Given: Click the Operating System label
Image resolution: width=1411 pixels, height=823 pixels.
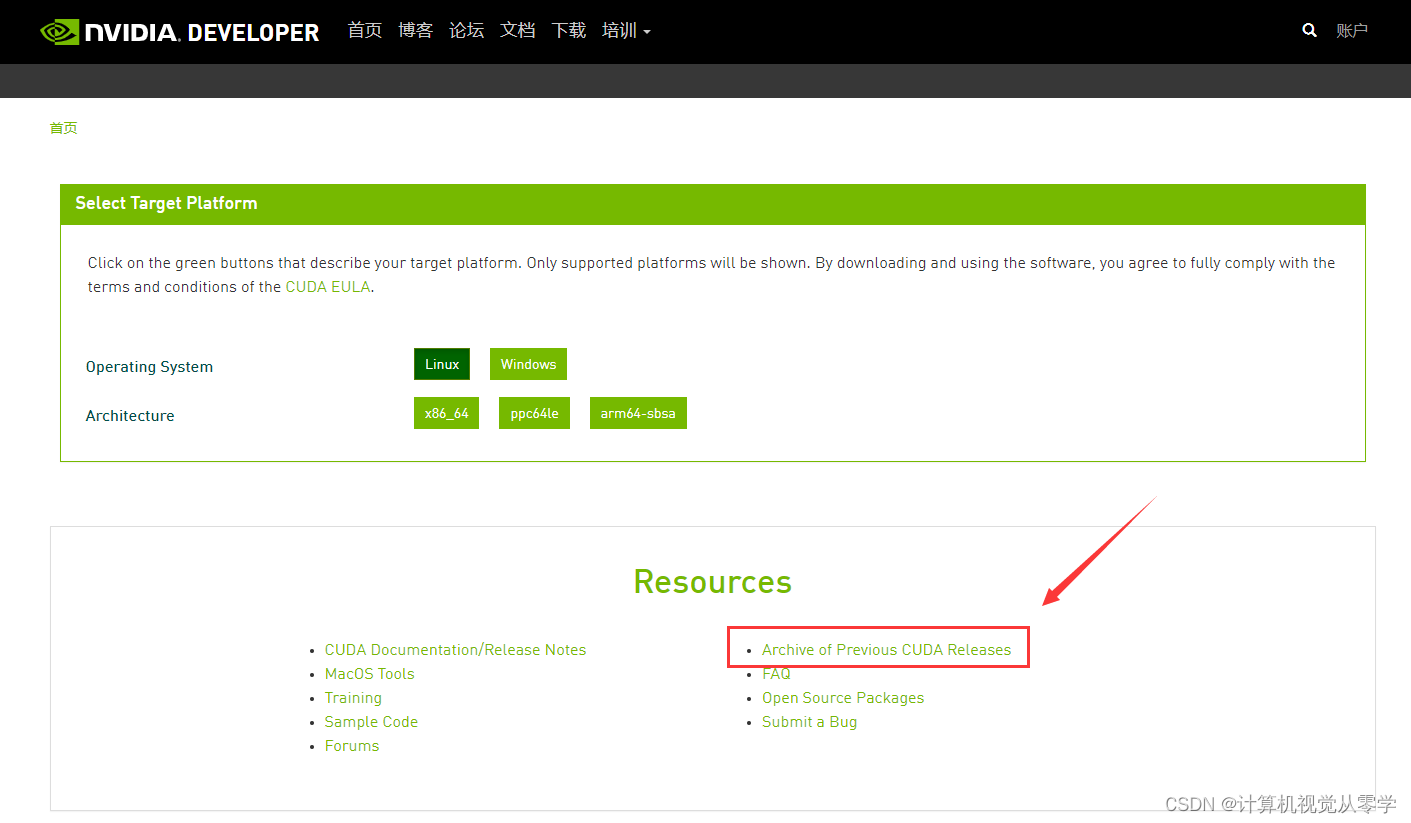Looking at the screenshot, I should pos(149,367).
